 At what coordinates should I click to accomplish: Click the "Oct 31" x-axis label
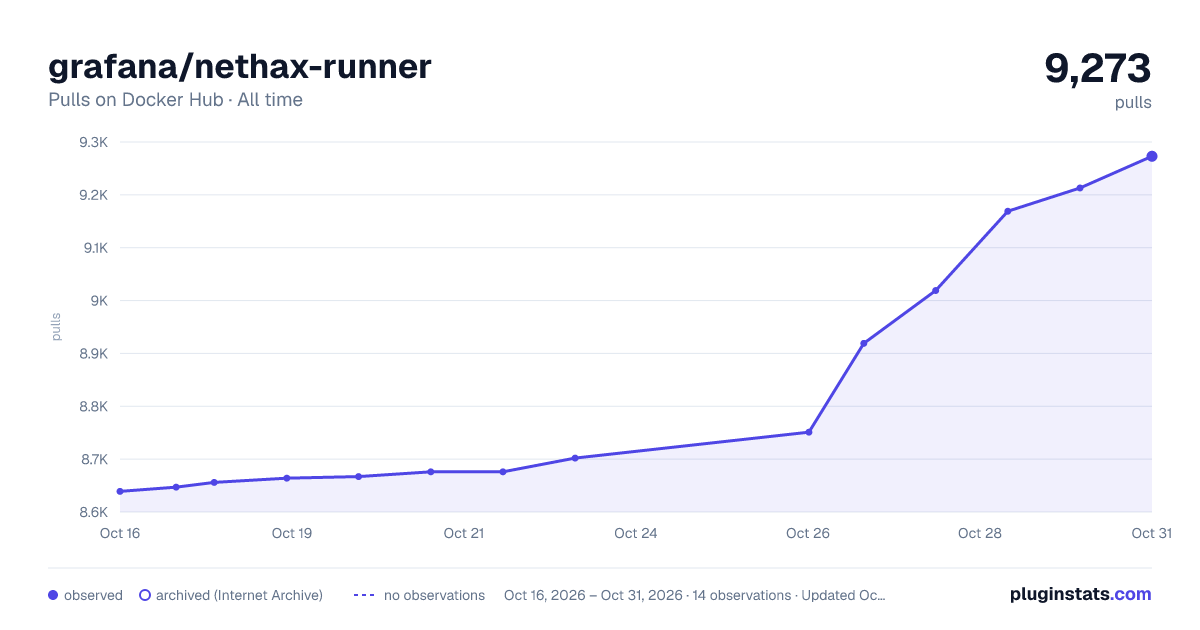1151,533
